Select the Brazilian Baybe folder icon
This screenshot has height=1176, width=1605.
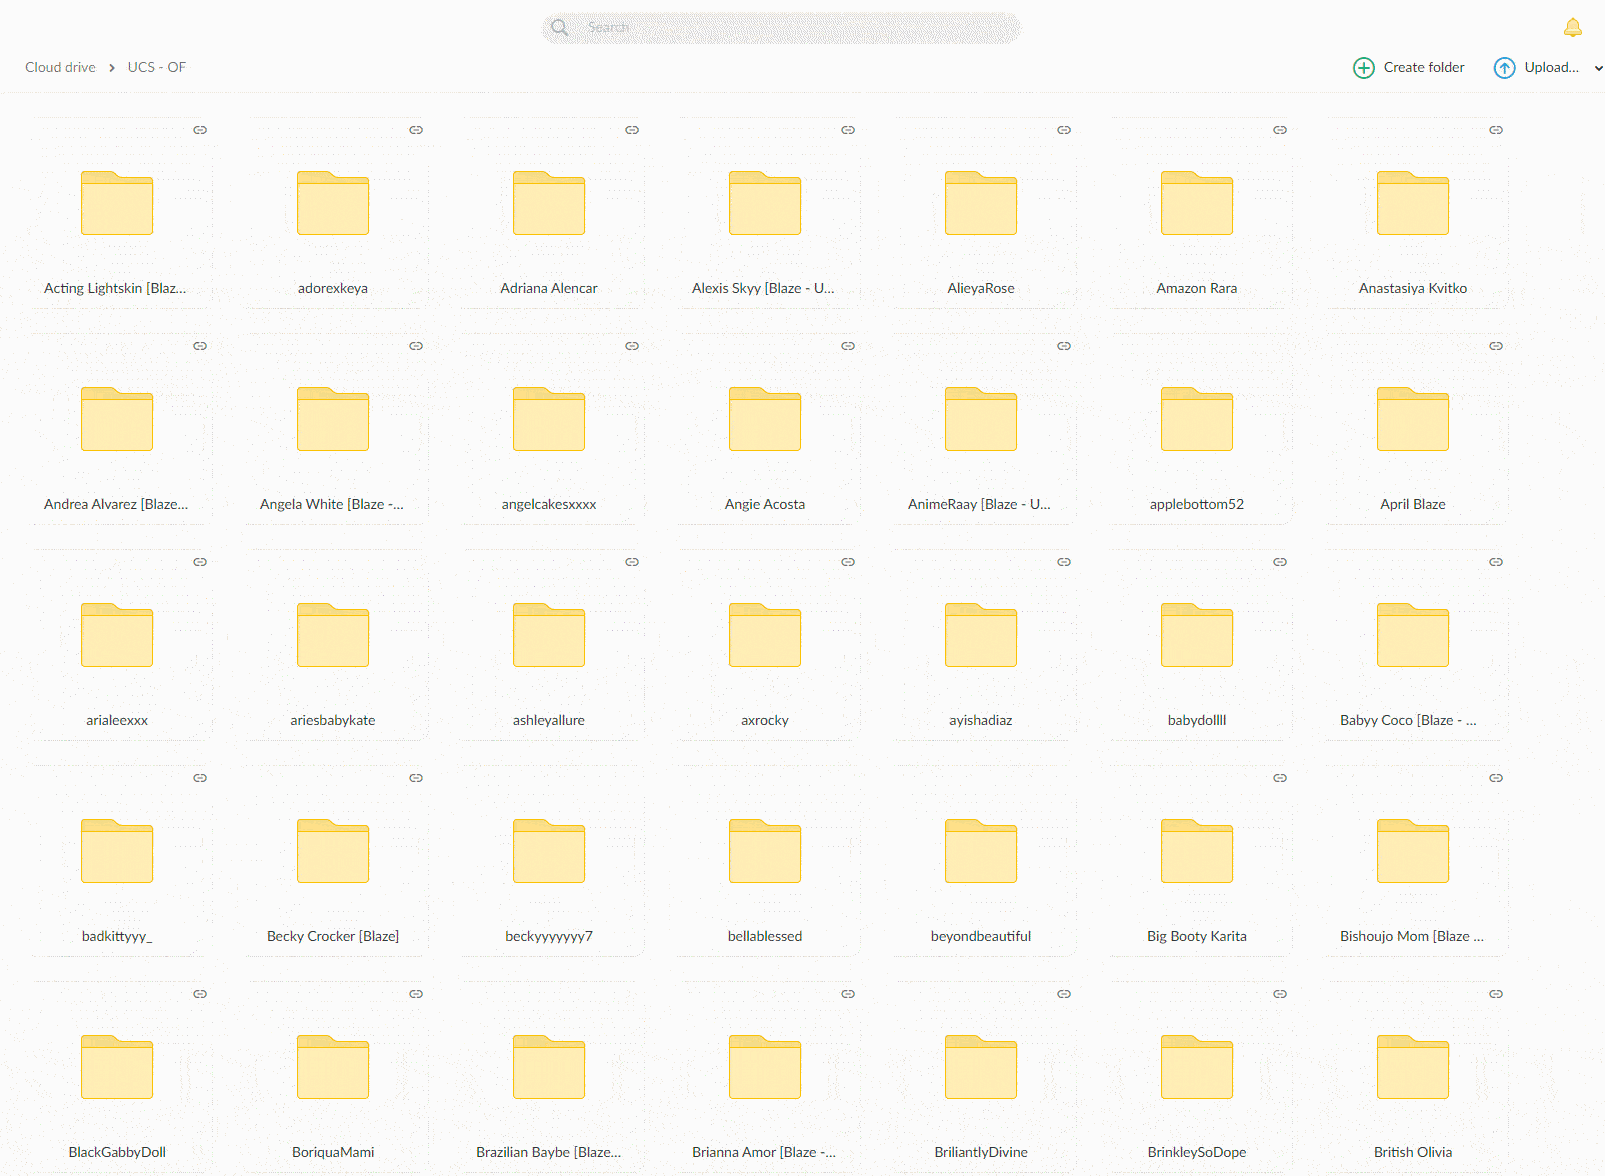click(x=549, y=1067)
